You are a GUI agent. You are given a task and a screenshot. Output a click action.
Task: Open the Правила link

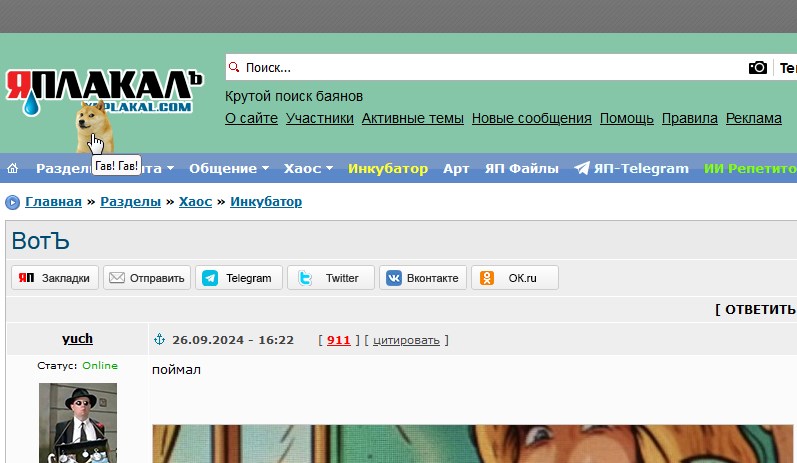point(690,118)
